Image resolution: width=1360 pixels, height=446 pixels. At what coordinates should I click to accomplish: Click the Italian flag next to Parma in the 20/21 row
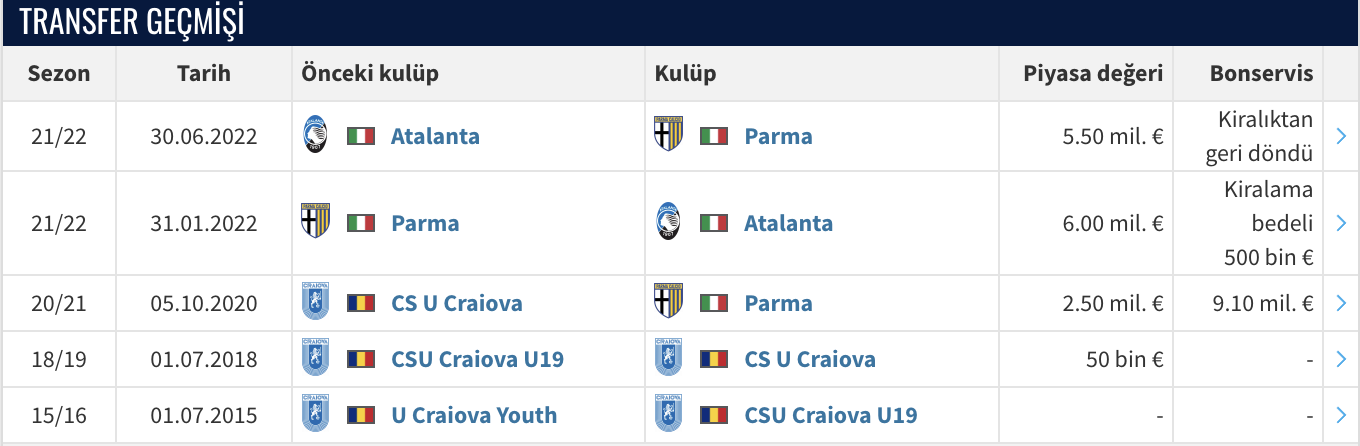coord(714,302)
